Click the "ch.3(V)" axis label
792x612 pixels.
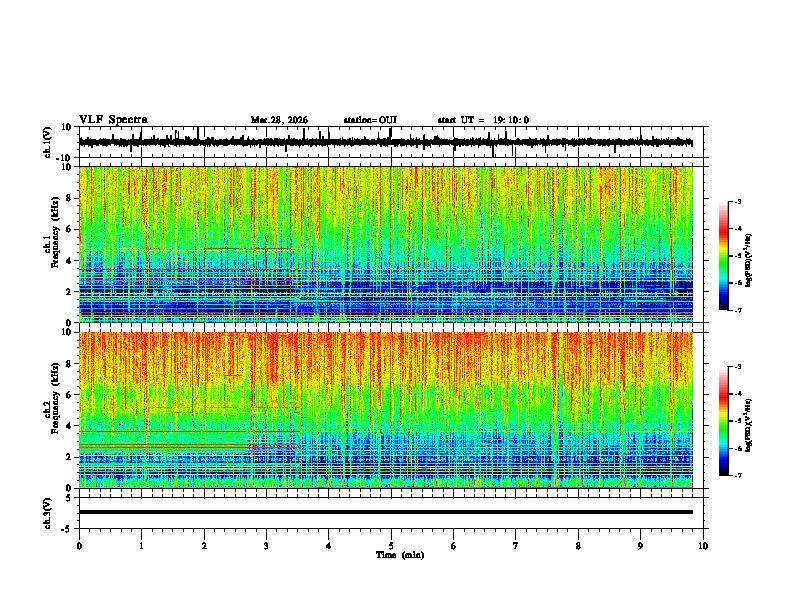tap(48, 513)
